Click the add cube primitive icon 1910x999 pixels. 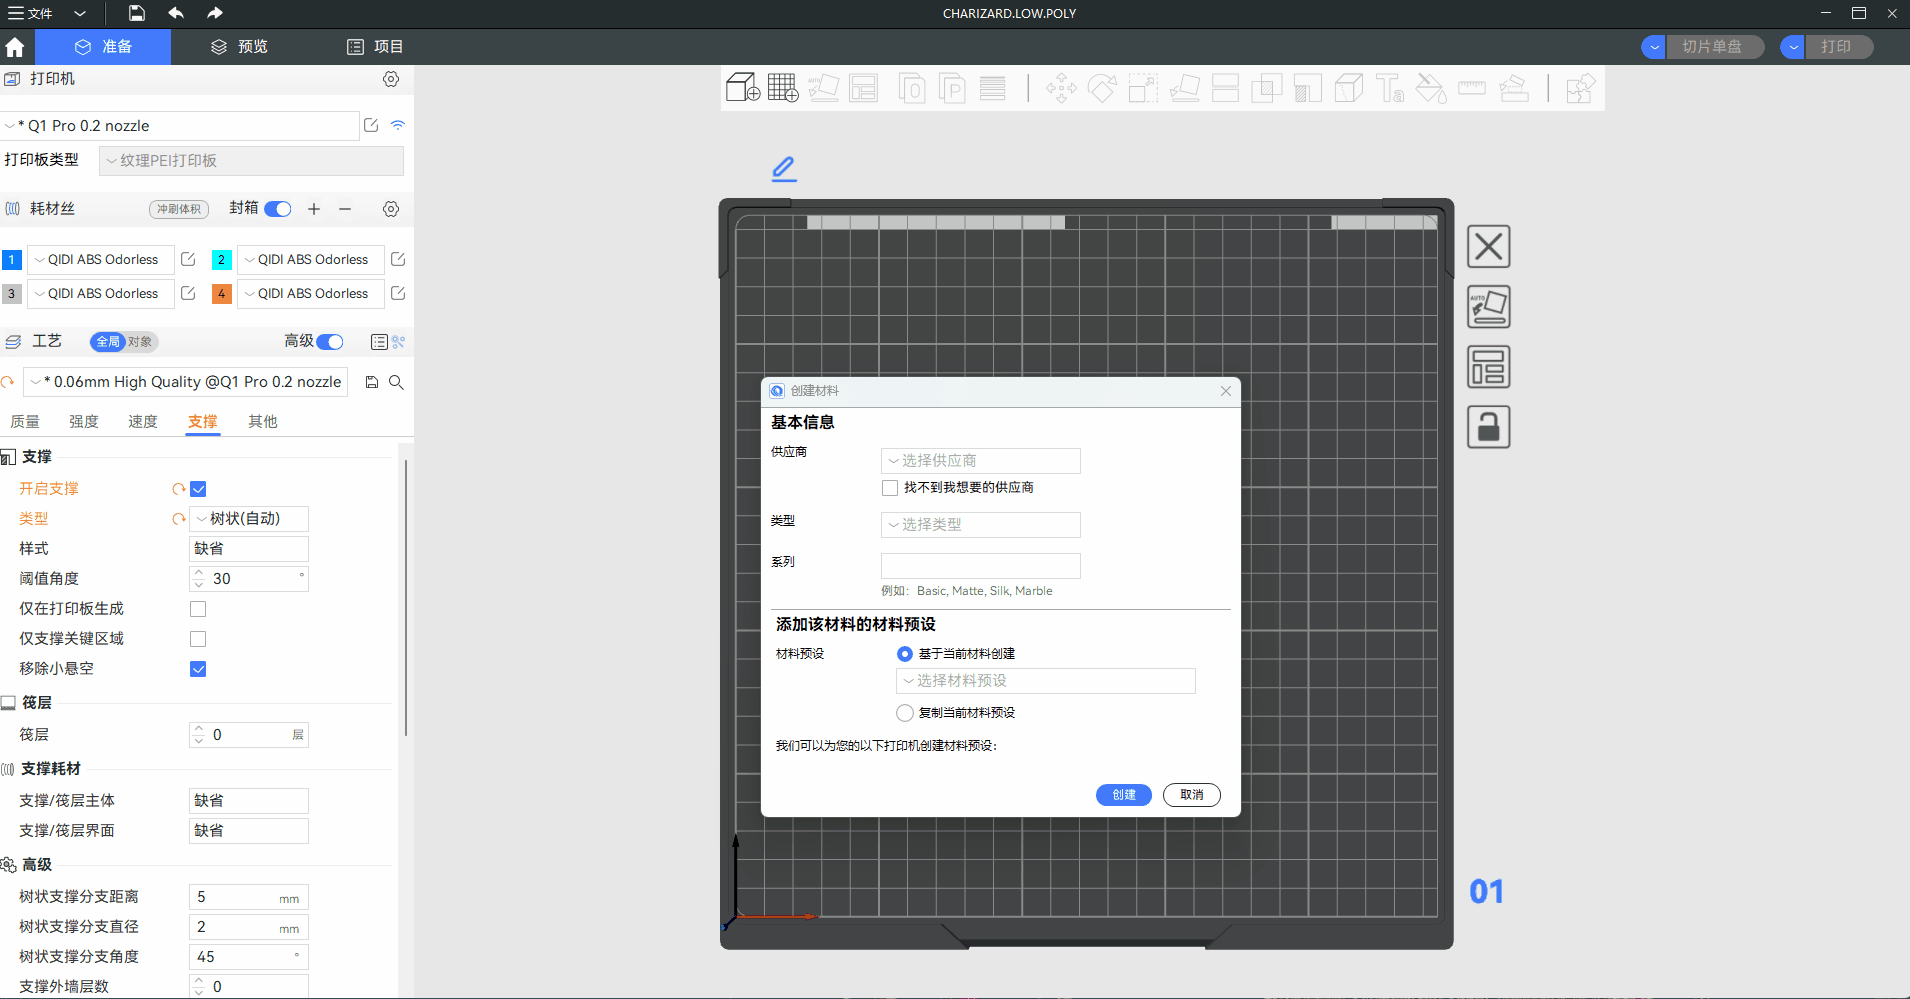(x=742, y=88)
